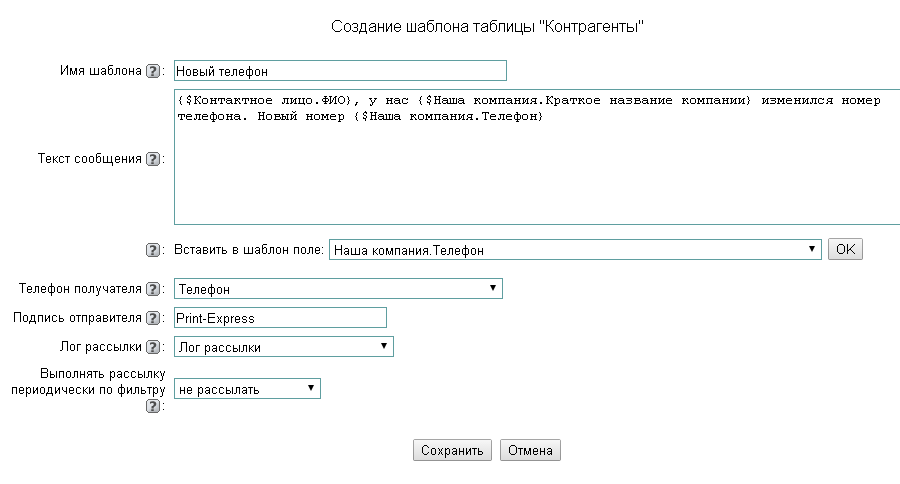The width and height of the screenshot is (900, 484).
Task: Click the Подпись отправителя label text
Action: point(77,318)
